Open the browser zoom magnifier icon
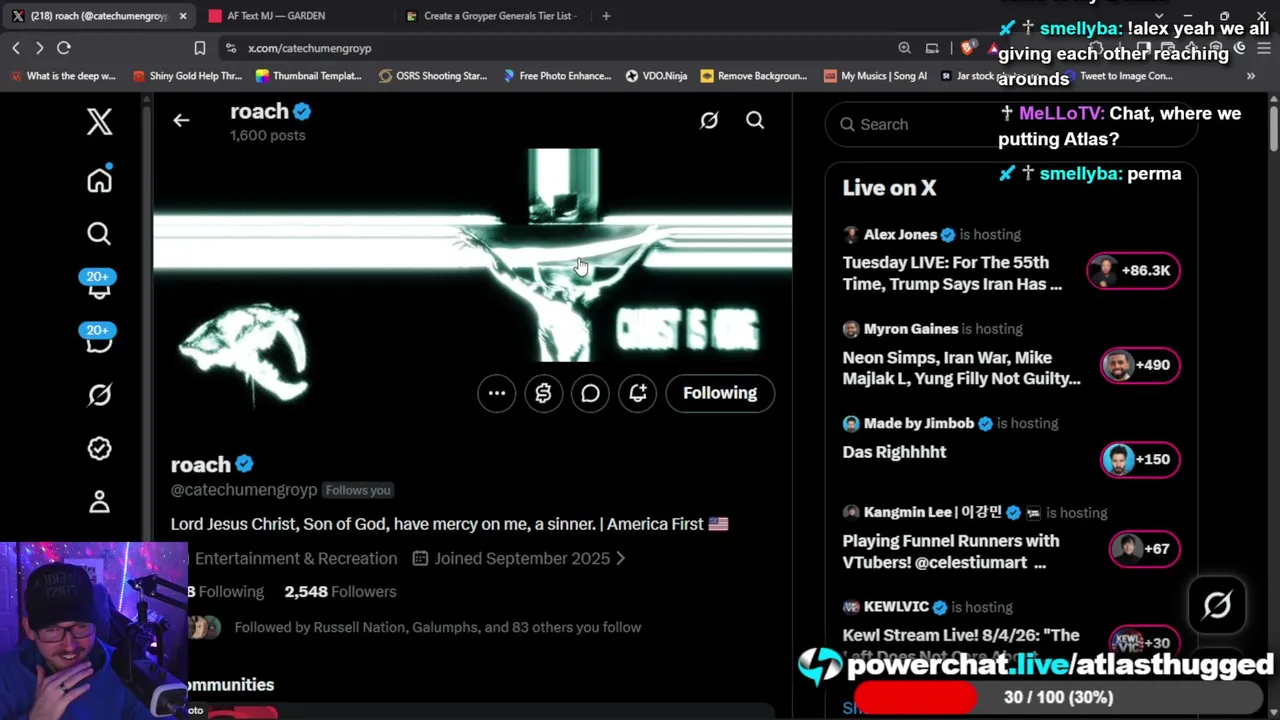Viewport: 1280px width, 720px height. [904, 48]
